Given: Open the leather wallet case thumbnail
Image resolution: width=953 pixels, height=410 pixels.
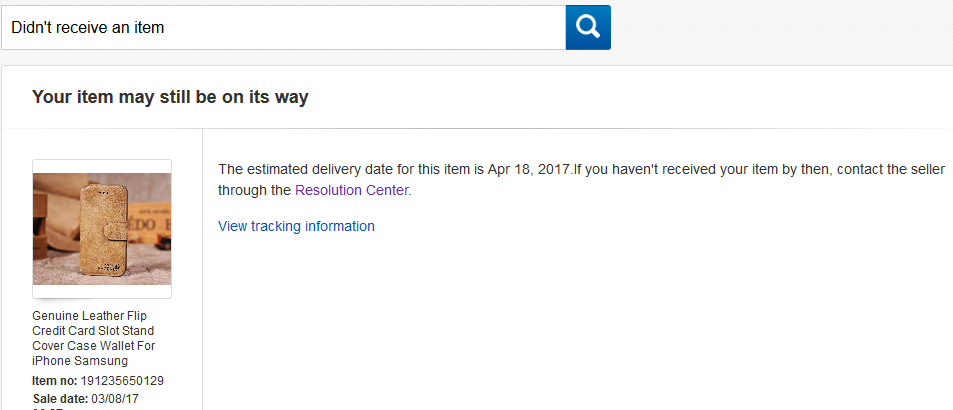Looking at the screenshot, I should [x=102, y=228].
